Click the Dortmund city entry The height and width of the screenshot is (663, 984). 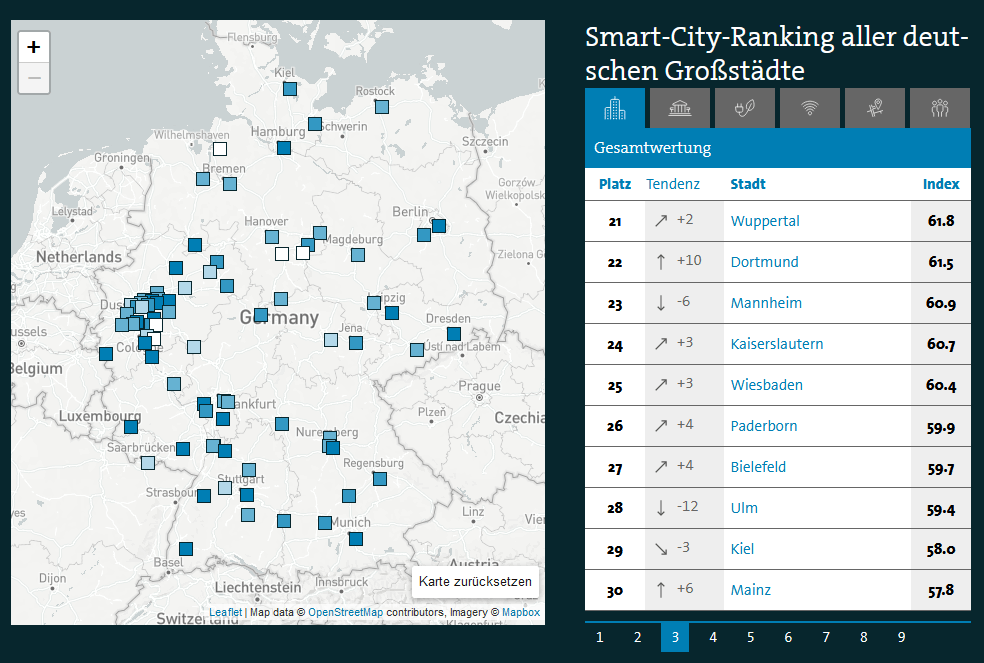[764, 262]
